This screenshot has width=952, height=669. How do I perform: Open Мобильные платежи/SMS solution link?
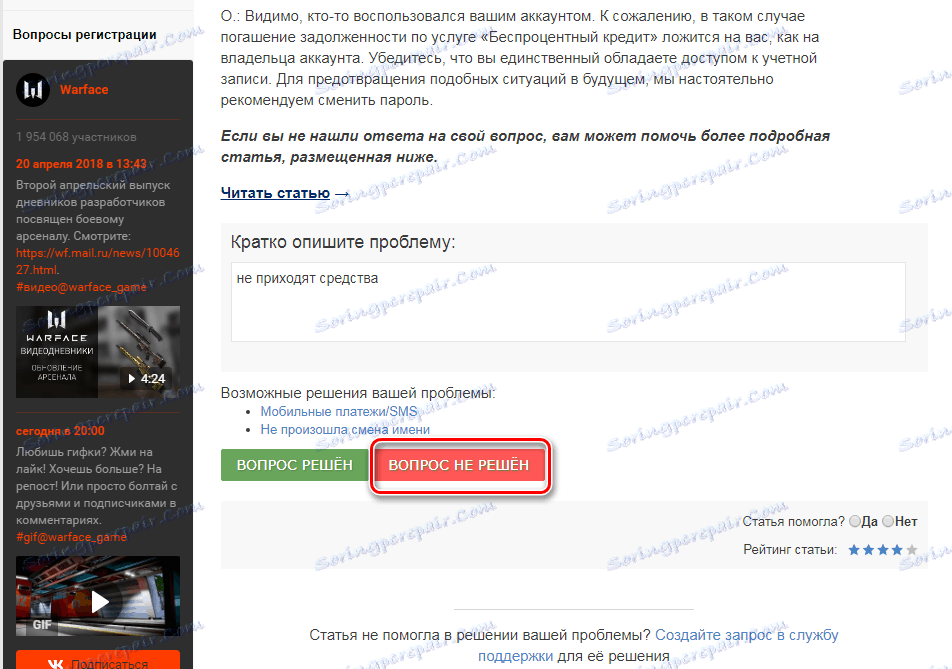tap(339, 412)
